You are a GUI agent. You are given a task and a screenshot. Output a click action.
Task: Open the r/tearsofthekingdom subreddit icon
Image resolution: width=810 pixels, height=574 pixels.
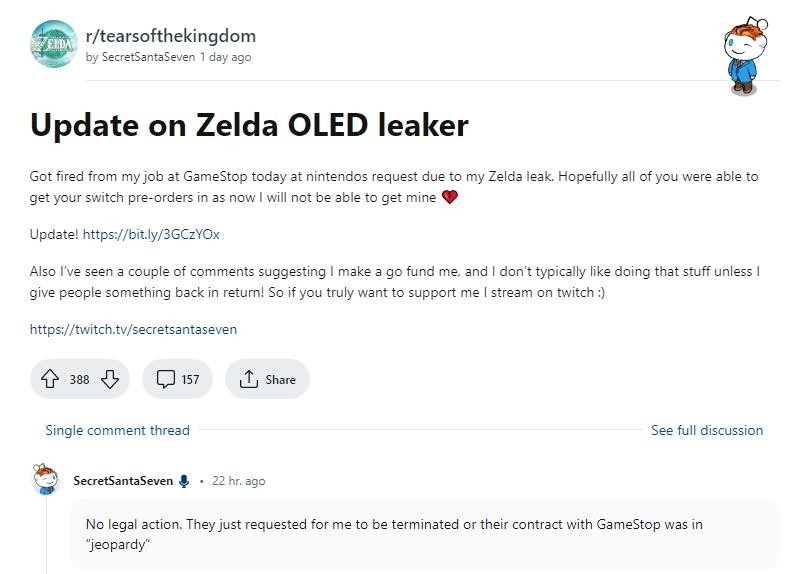coord(54,44)
